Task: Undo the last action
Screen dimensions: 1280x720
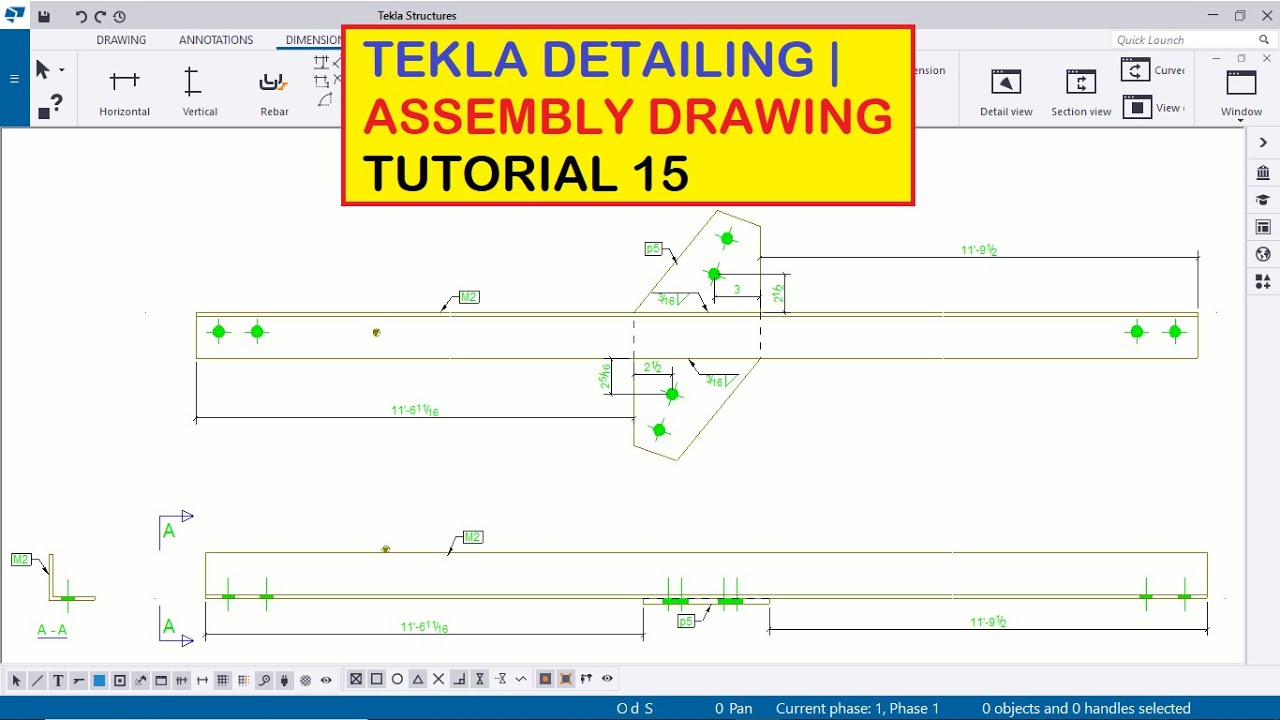Action: pos(81,16)
